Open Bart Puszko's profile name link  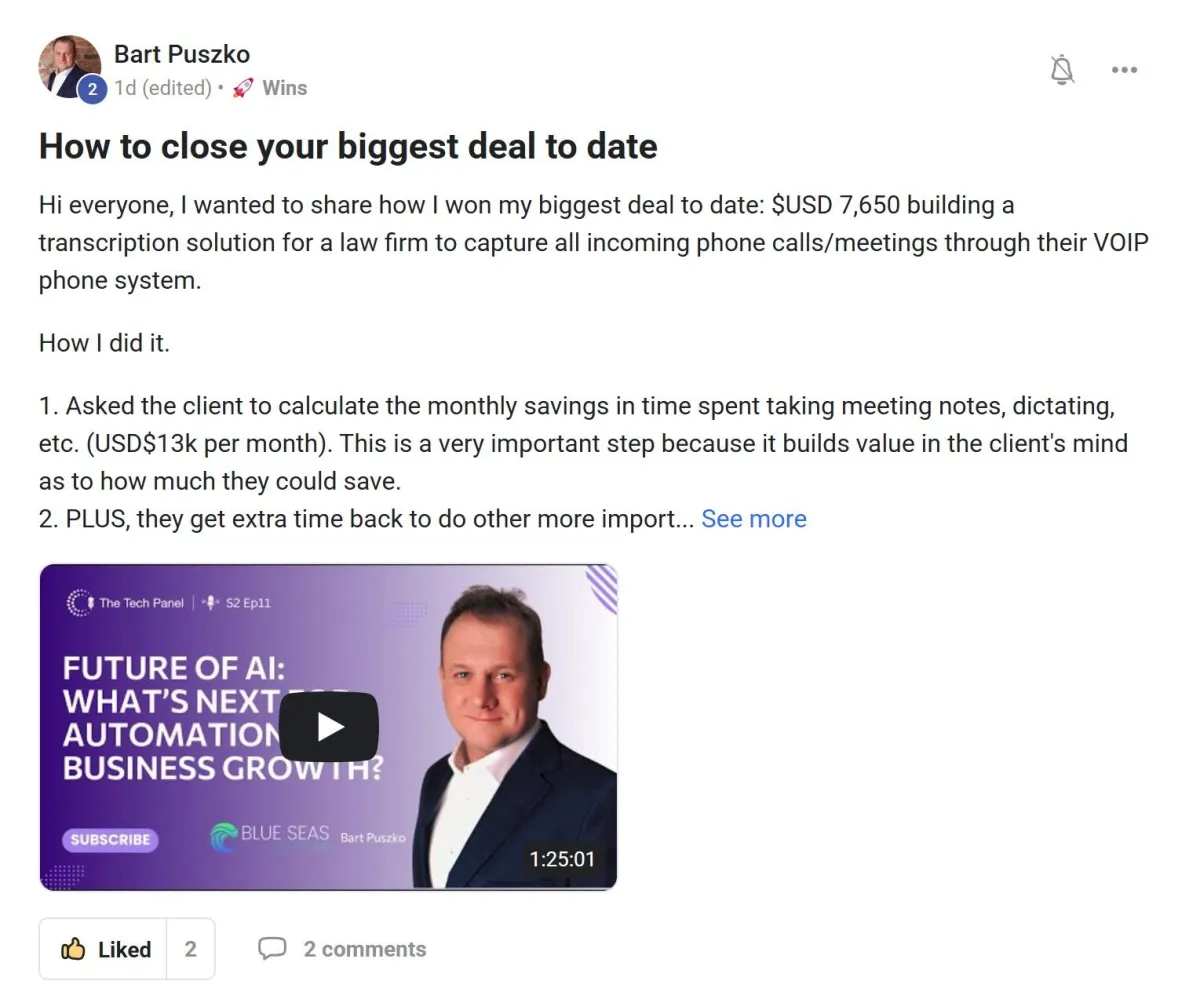[182, 54]
